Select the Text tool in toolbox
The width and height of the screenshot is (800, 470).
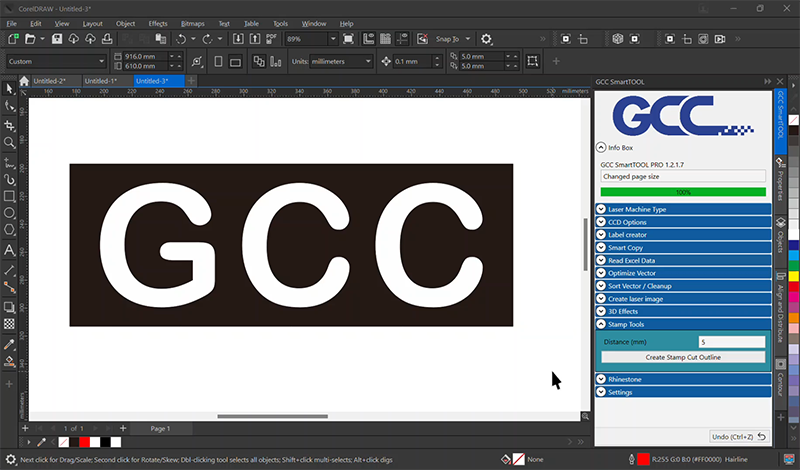9,249
